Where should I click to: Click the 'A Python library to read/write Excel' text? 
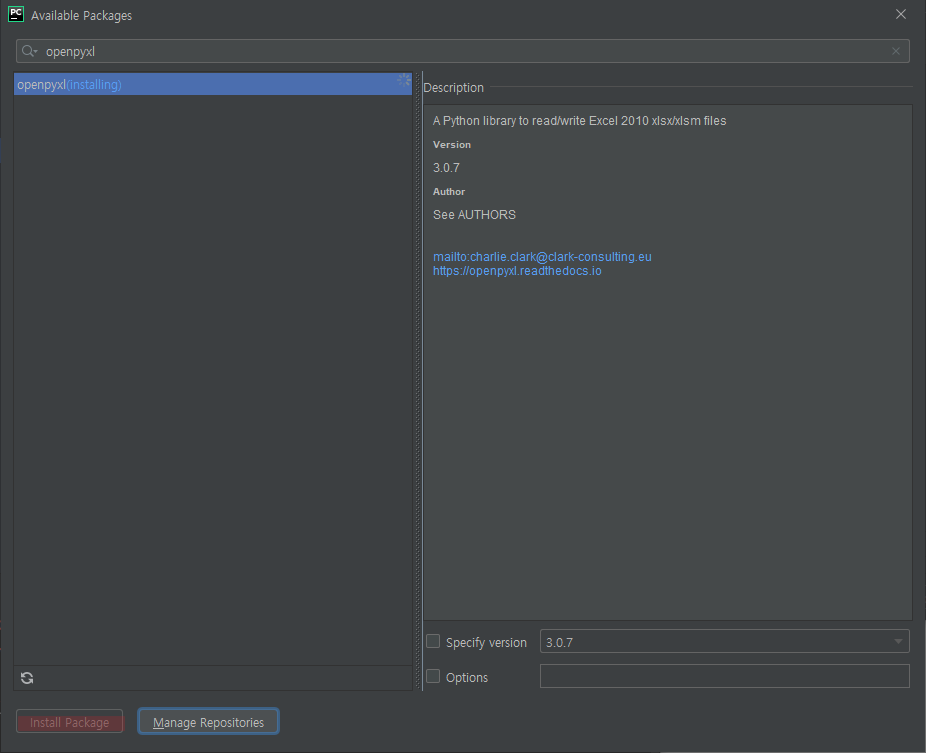coord(579,120)
